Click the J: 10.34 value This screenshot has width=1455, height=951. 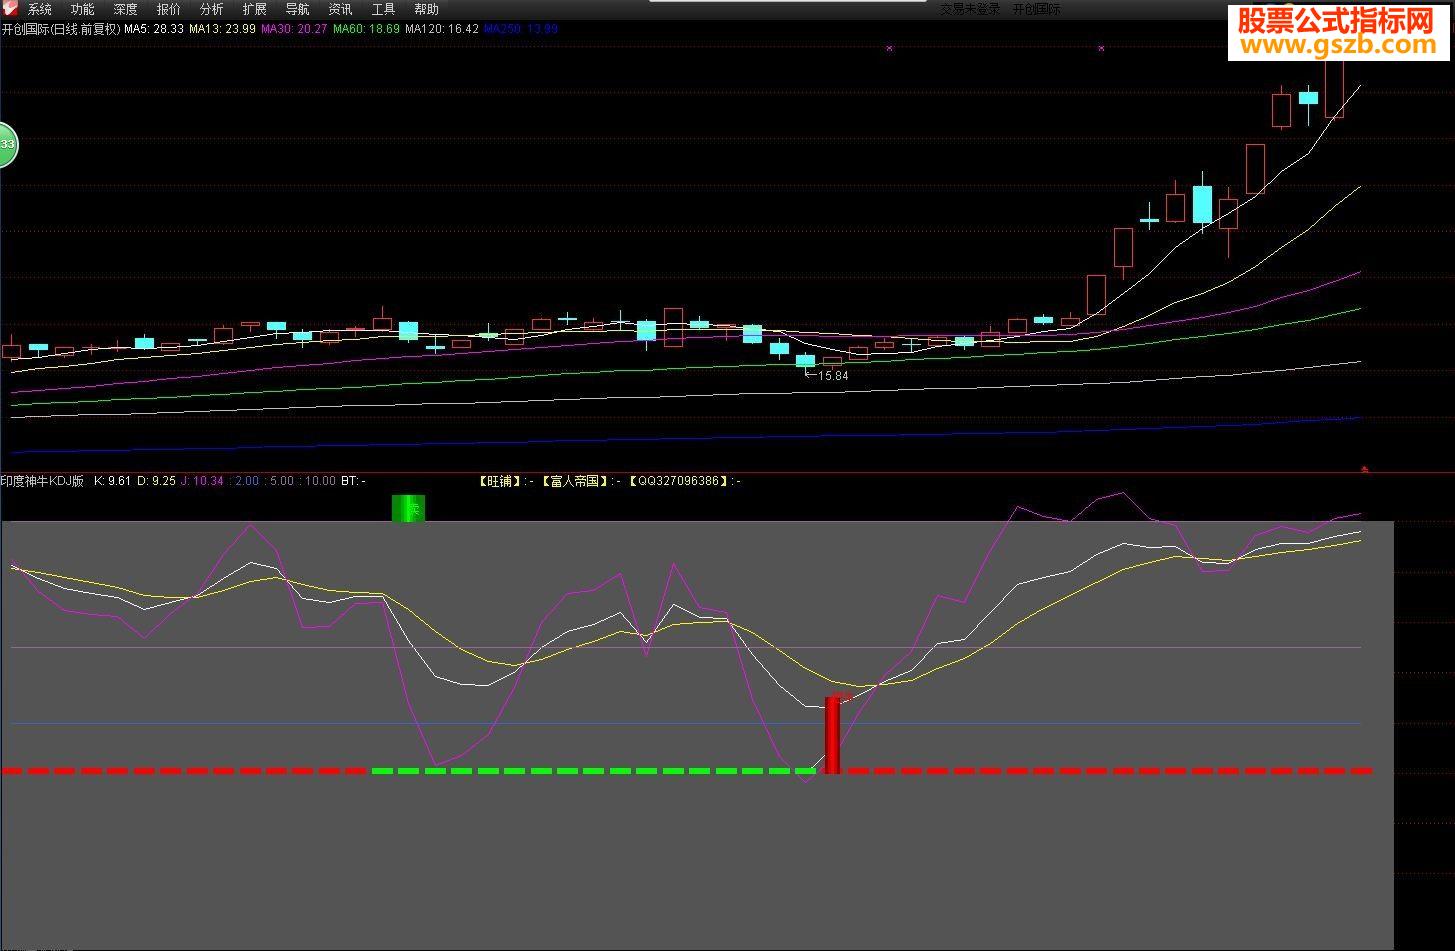tap(202, 481)
